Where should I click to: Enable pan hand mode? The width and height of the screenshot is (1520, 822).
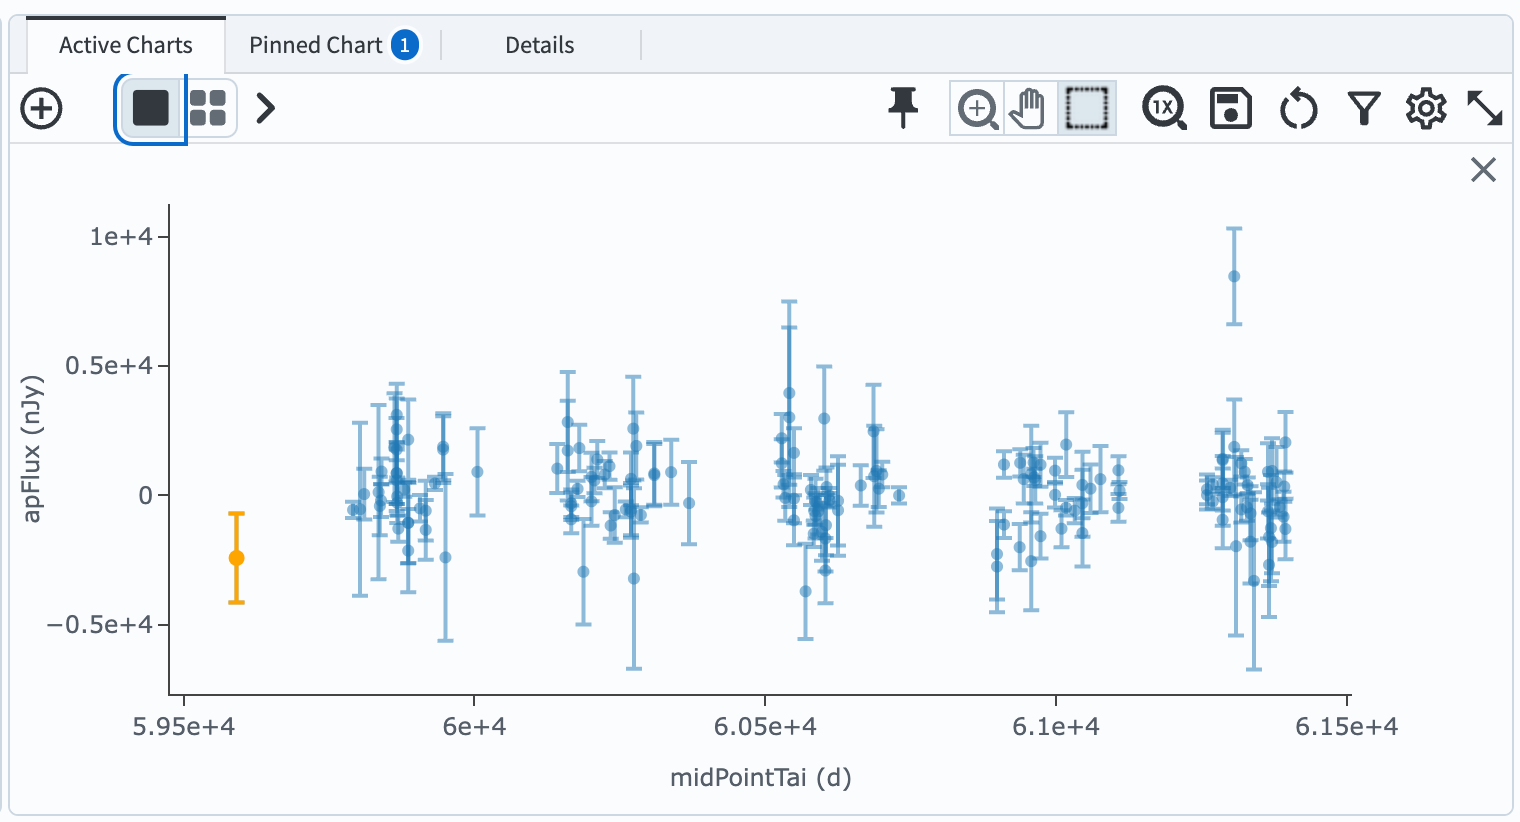pyautogui.click(x=1028, y=108)
